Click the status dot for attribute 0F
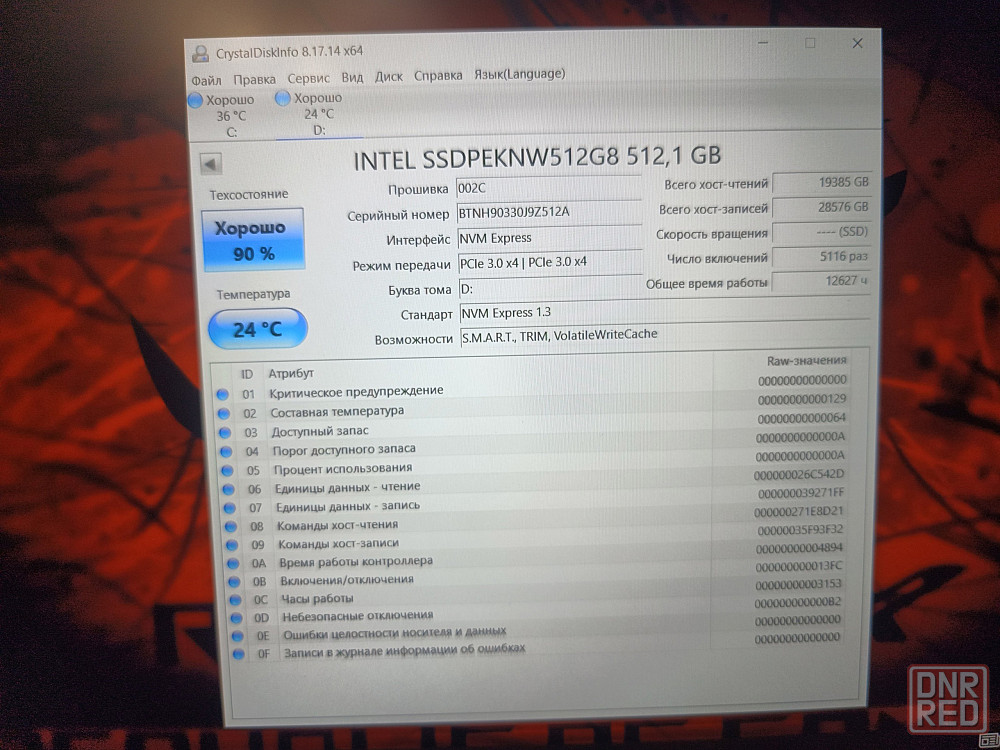The width and height of the screenshot is (1000, 750). 239,654
